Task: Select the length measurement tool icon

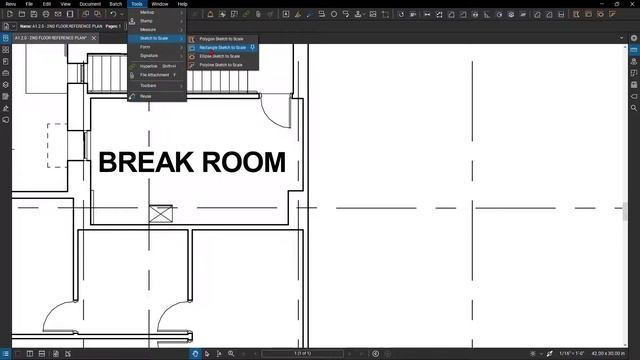Action: [x=427, y=14]
